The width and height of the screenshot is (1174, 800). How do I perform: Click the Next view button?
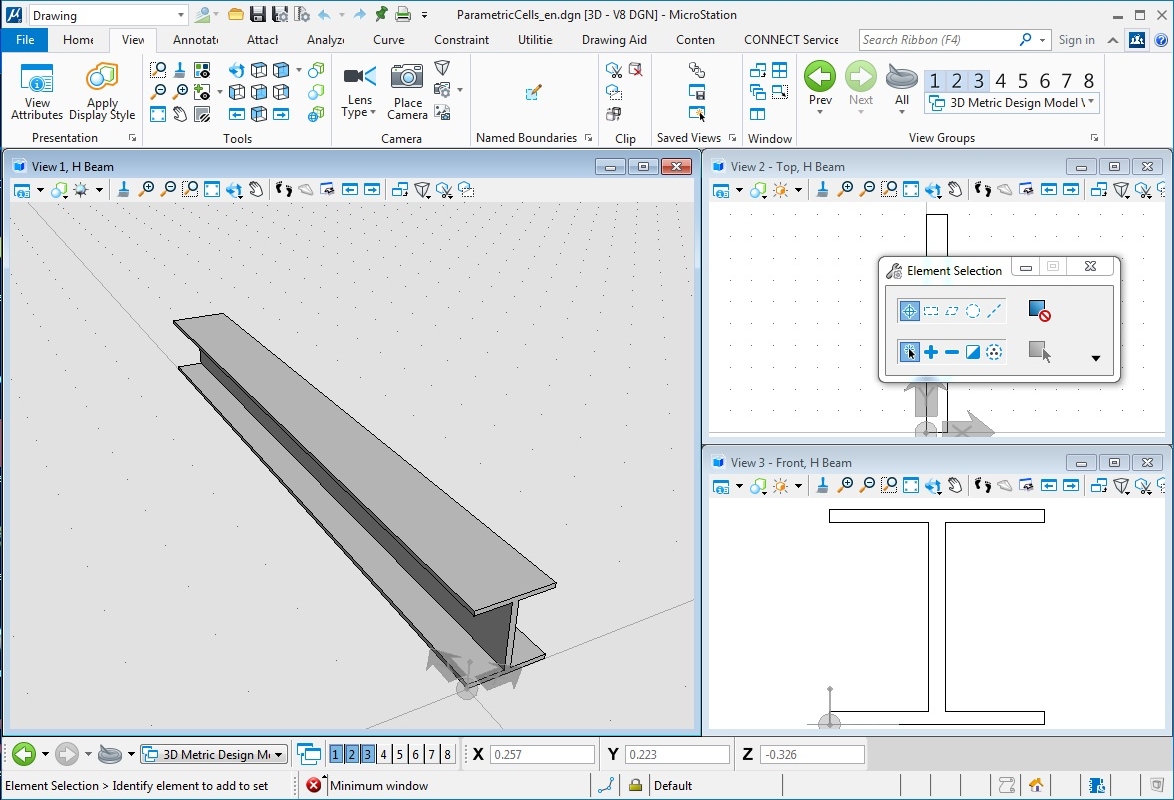(x=860, y=86)
